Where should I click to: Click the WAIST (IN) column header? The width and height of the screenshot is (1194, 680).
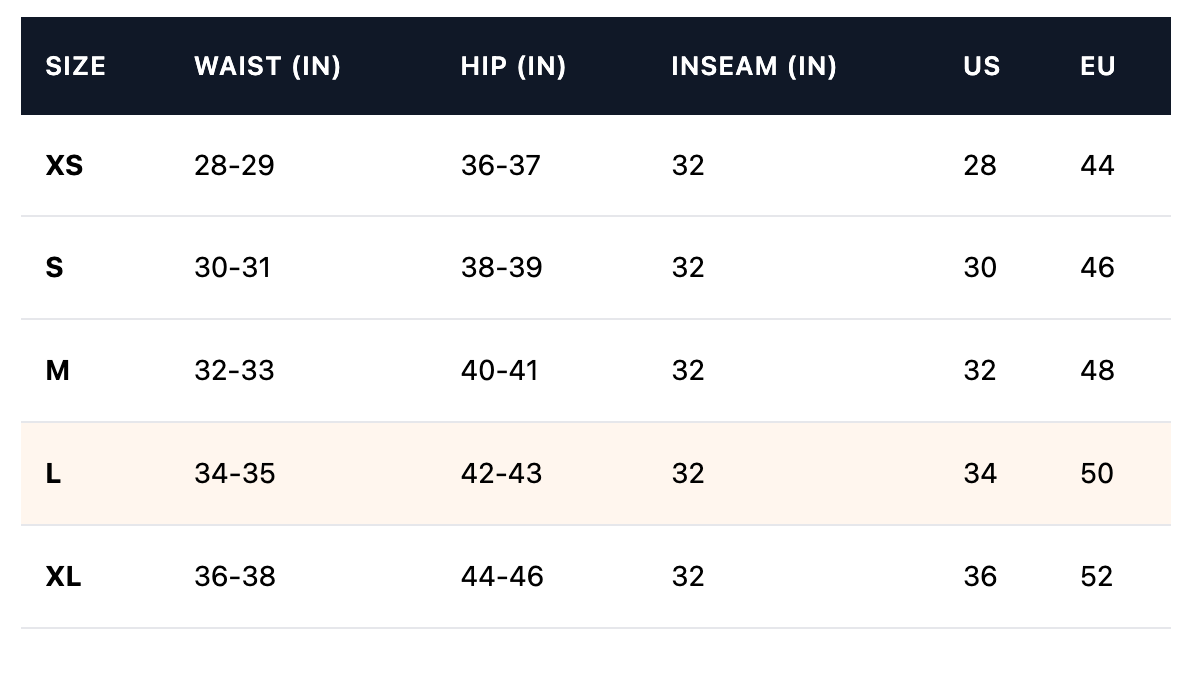tap(267, 66)
